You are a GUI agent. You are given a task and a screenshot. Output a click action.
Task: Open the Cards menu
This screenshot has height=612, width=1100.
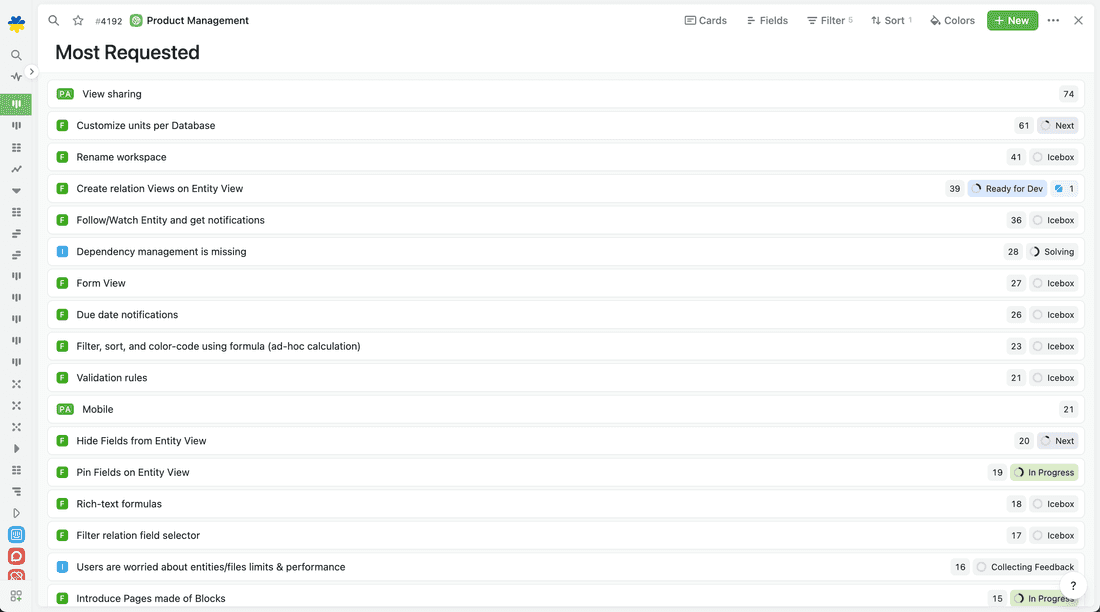(706, 20)
